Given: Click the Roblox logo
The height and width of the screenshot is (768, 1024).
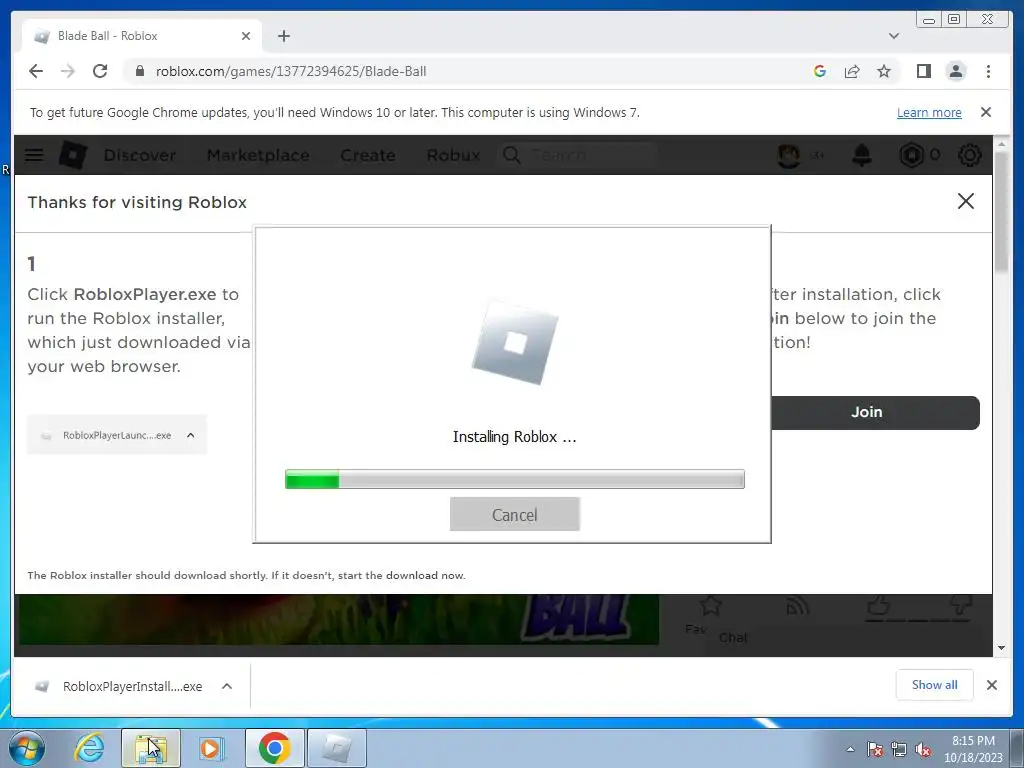Looking at the screenshot, I should [72, 155].
